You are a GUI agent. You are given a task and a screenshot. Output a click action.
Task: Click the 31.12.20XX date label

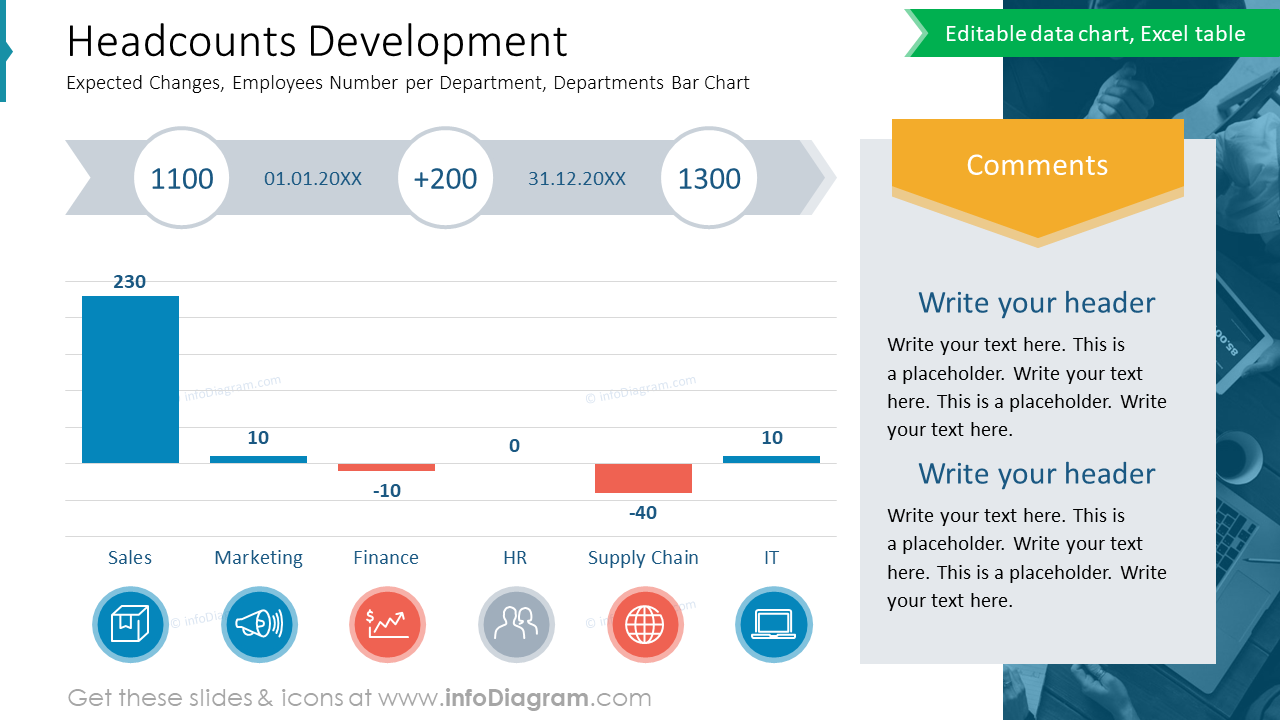(x=577, y=179)
